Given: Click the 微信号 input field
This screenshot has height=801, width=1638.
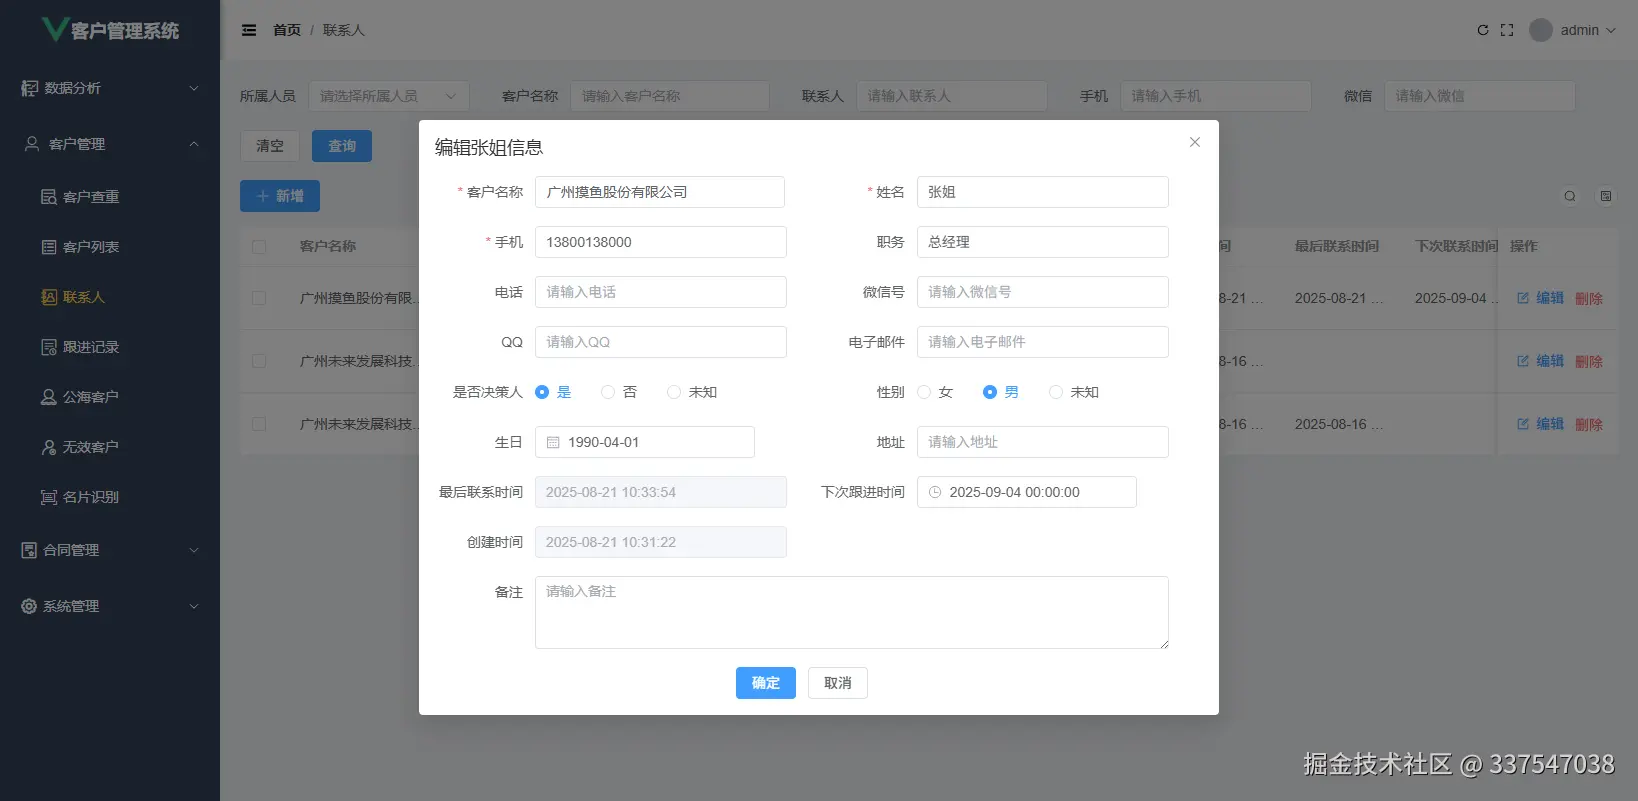Looking at the screenshot, I should (1043, 292).
